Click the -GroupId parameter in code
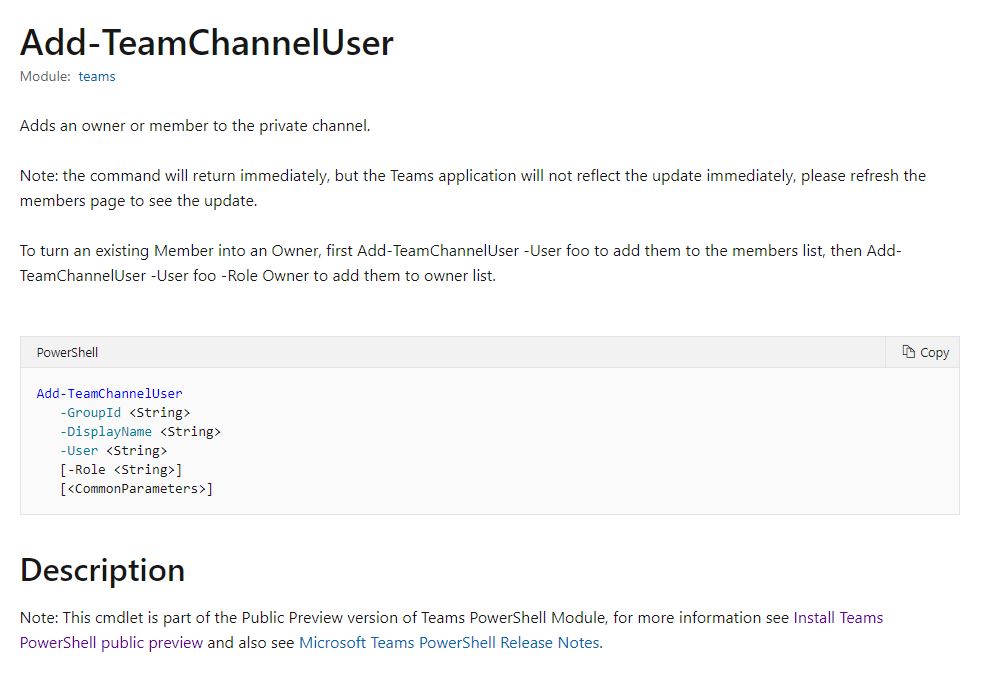 coord(90,413)
